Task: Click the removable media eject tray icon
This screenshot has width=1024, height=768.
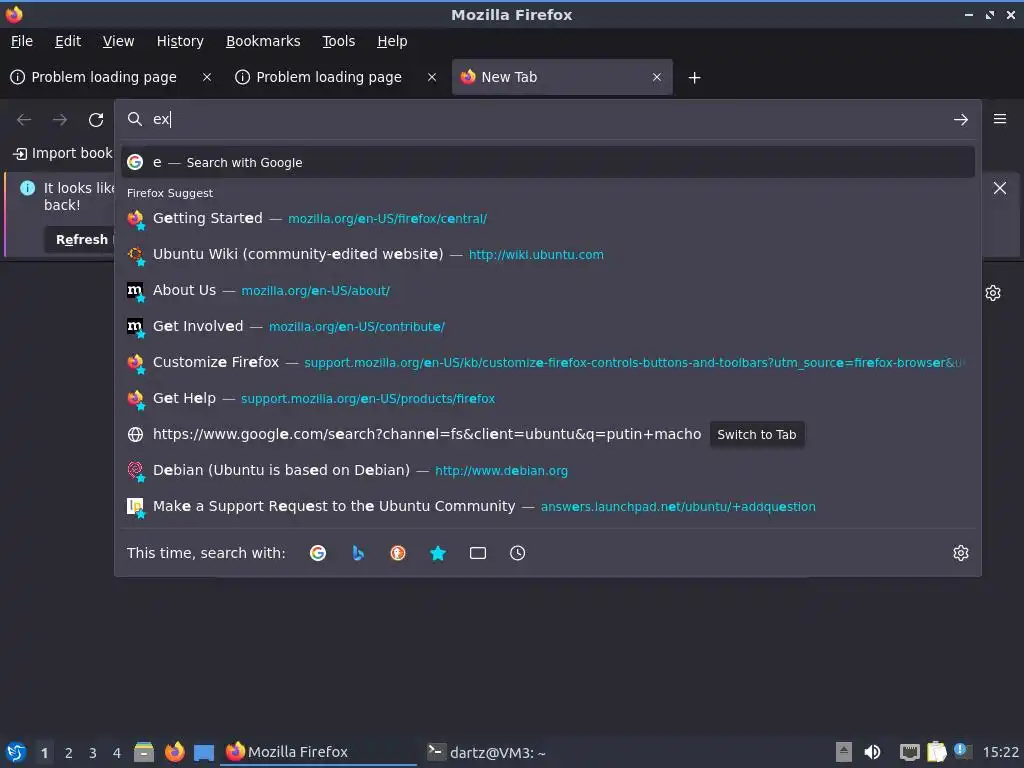Action: pyautogui.click(x=844, y=752)
